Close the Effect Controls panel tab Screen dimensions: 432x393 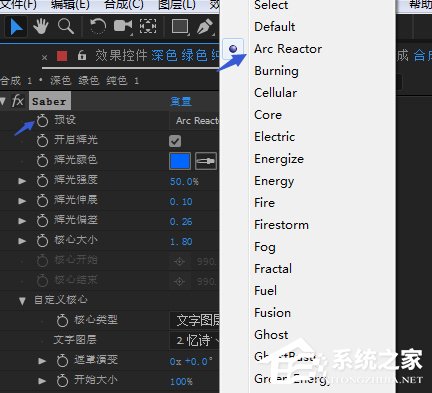(44, 57)
